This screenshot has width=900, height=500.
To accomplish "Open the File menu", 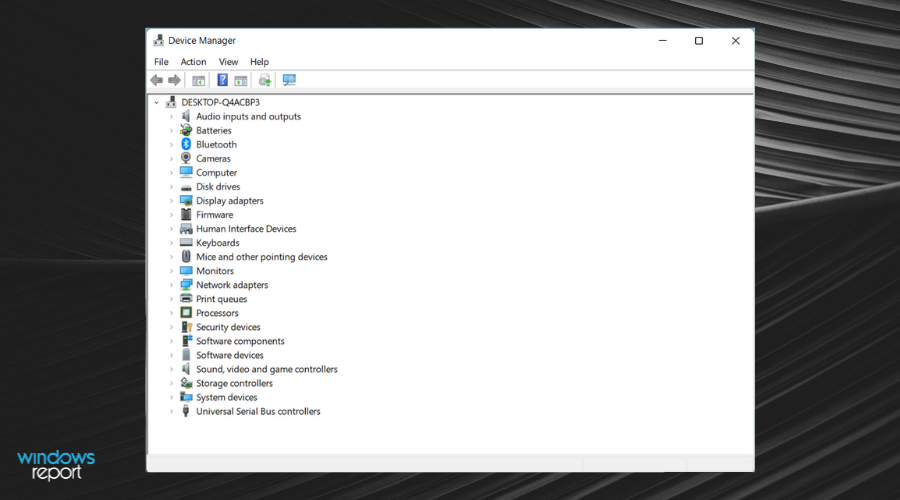I will (x=161, y=61).
